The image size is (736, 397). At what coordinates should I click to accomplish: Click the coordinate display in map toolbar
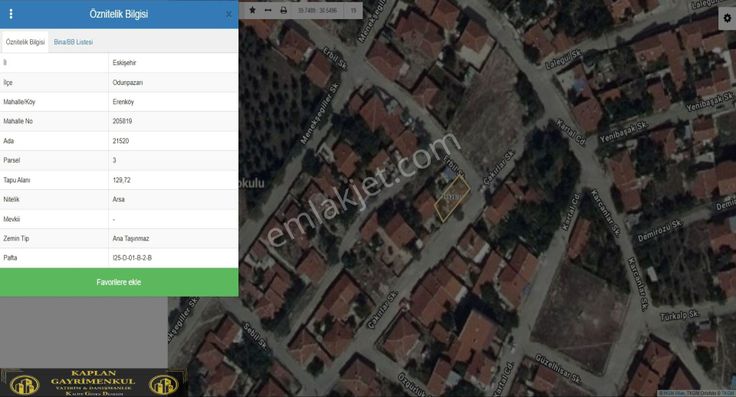[317, 10]
